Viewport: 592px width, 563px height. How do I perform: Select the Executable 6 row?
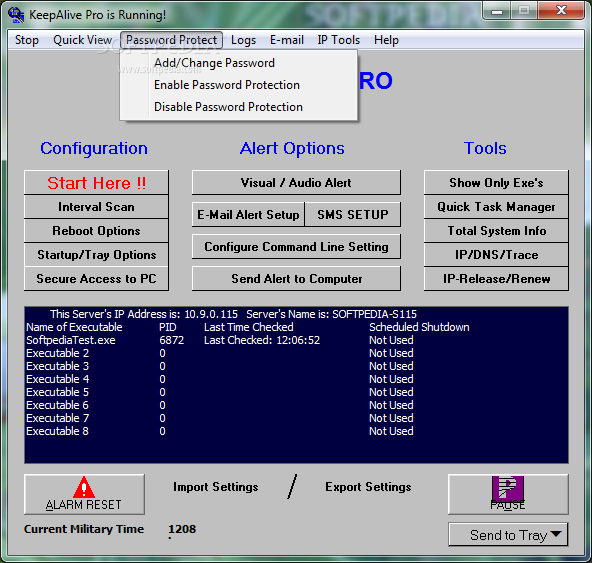pos(296,405)
